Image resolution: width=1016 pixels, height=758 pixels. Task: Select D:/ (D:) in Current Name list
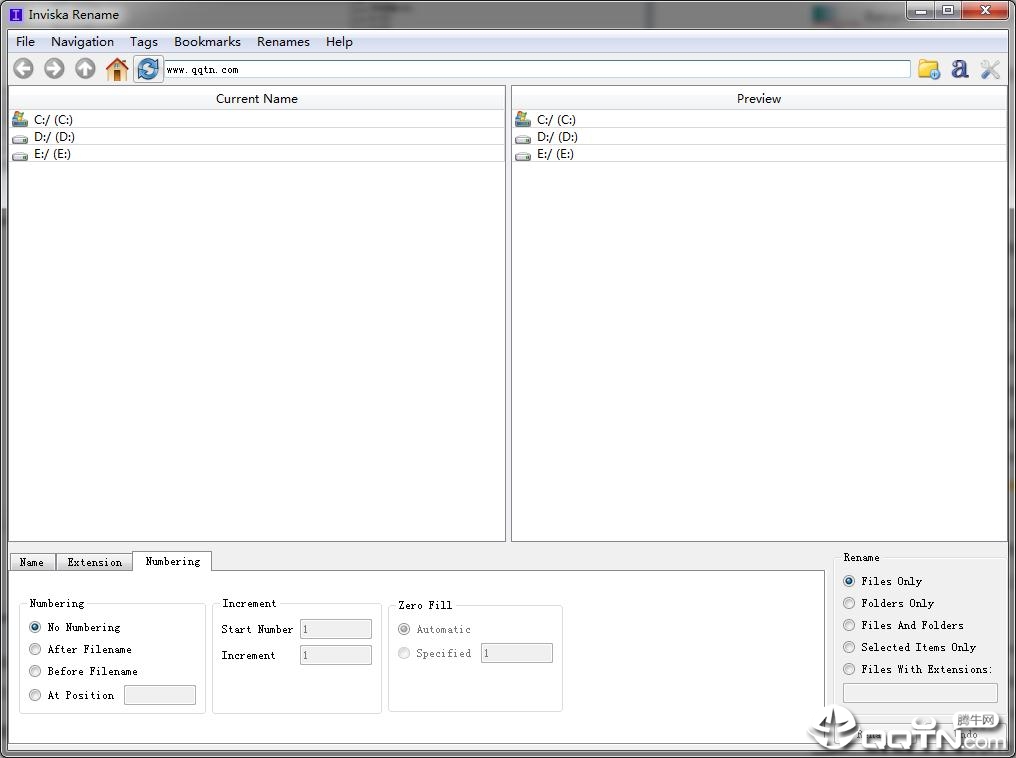coord(257,137)
